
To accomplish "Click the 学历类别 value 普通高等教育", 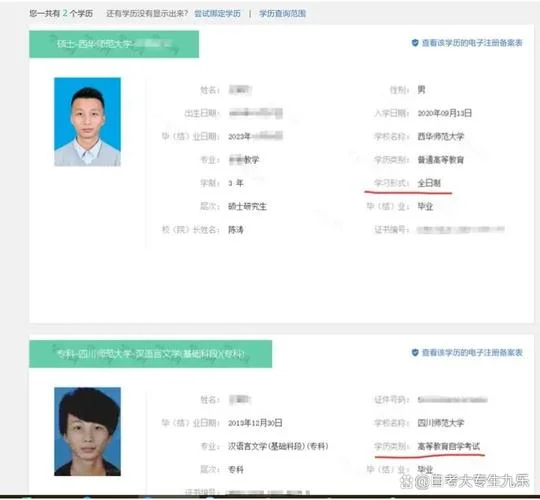I will coord(441,160).
